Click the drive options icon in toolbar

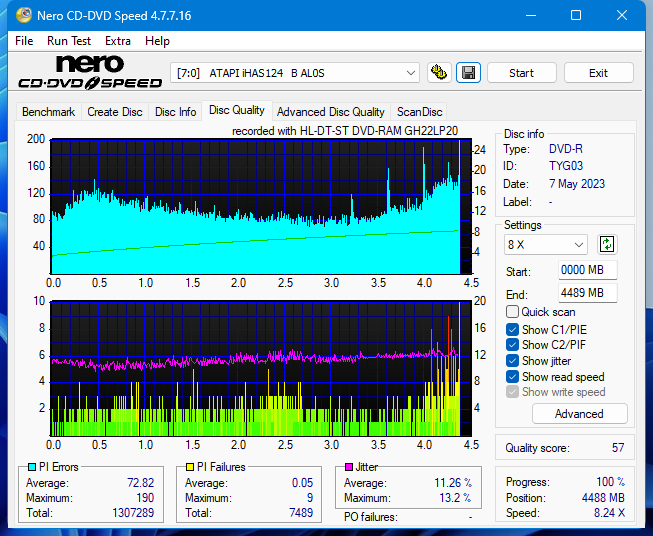[x=438, y=73]
